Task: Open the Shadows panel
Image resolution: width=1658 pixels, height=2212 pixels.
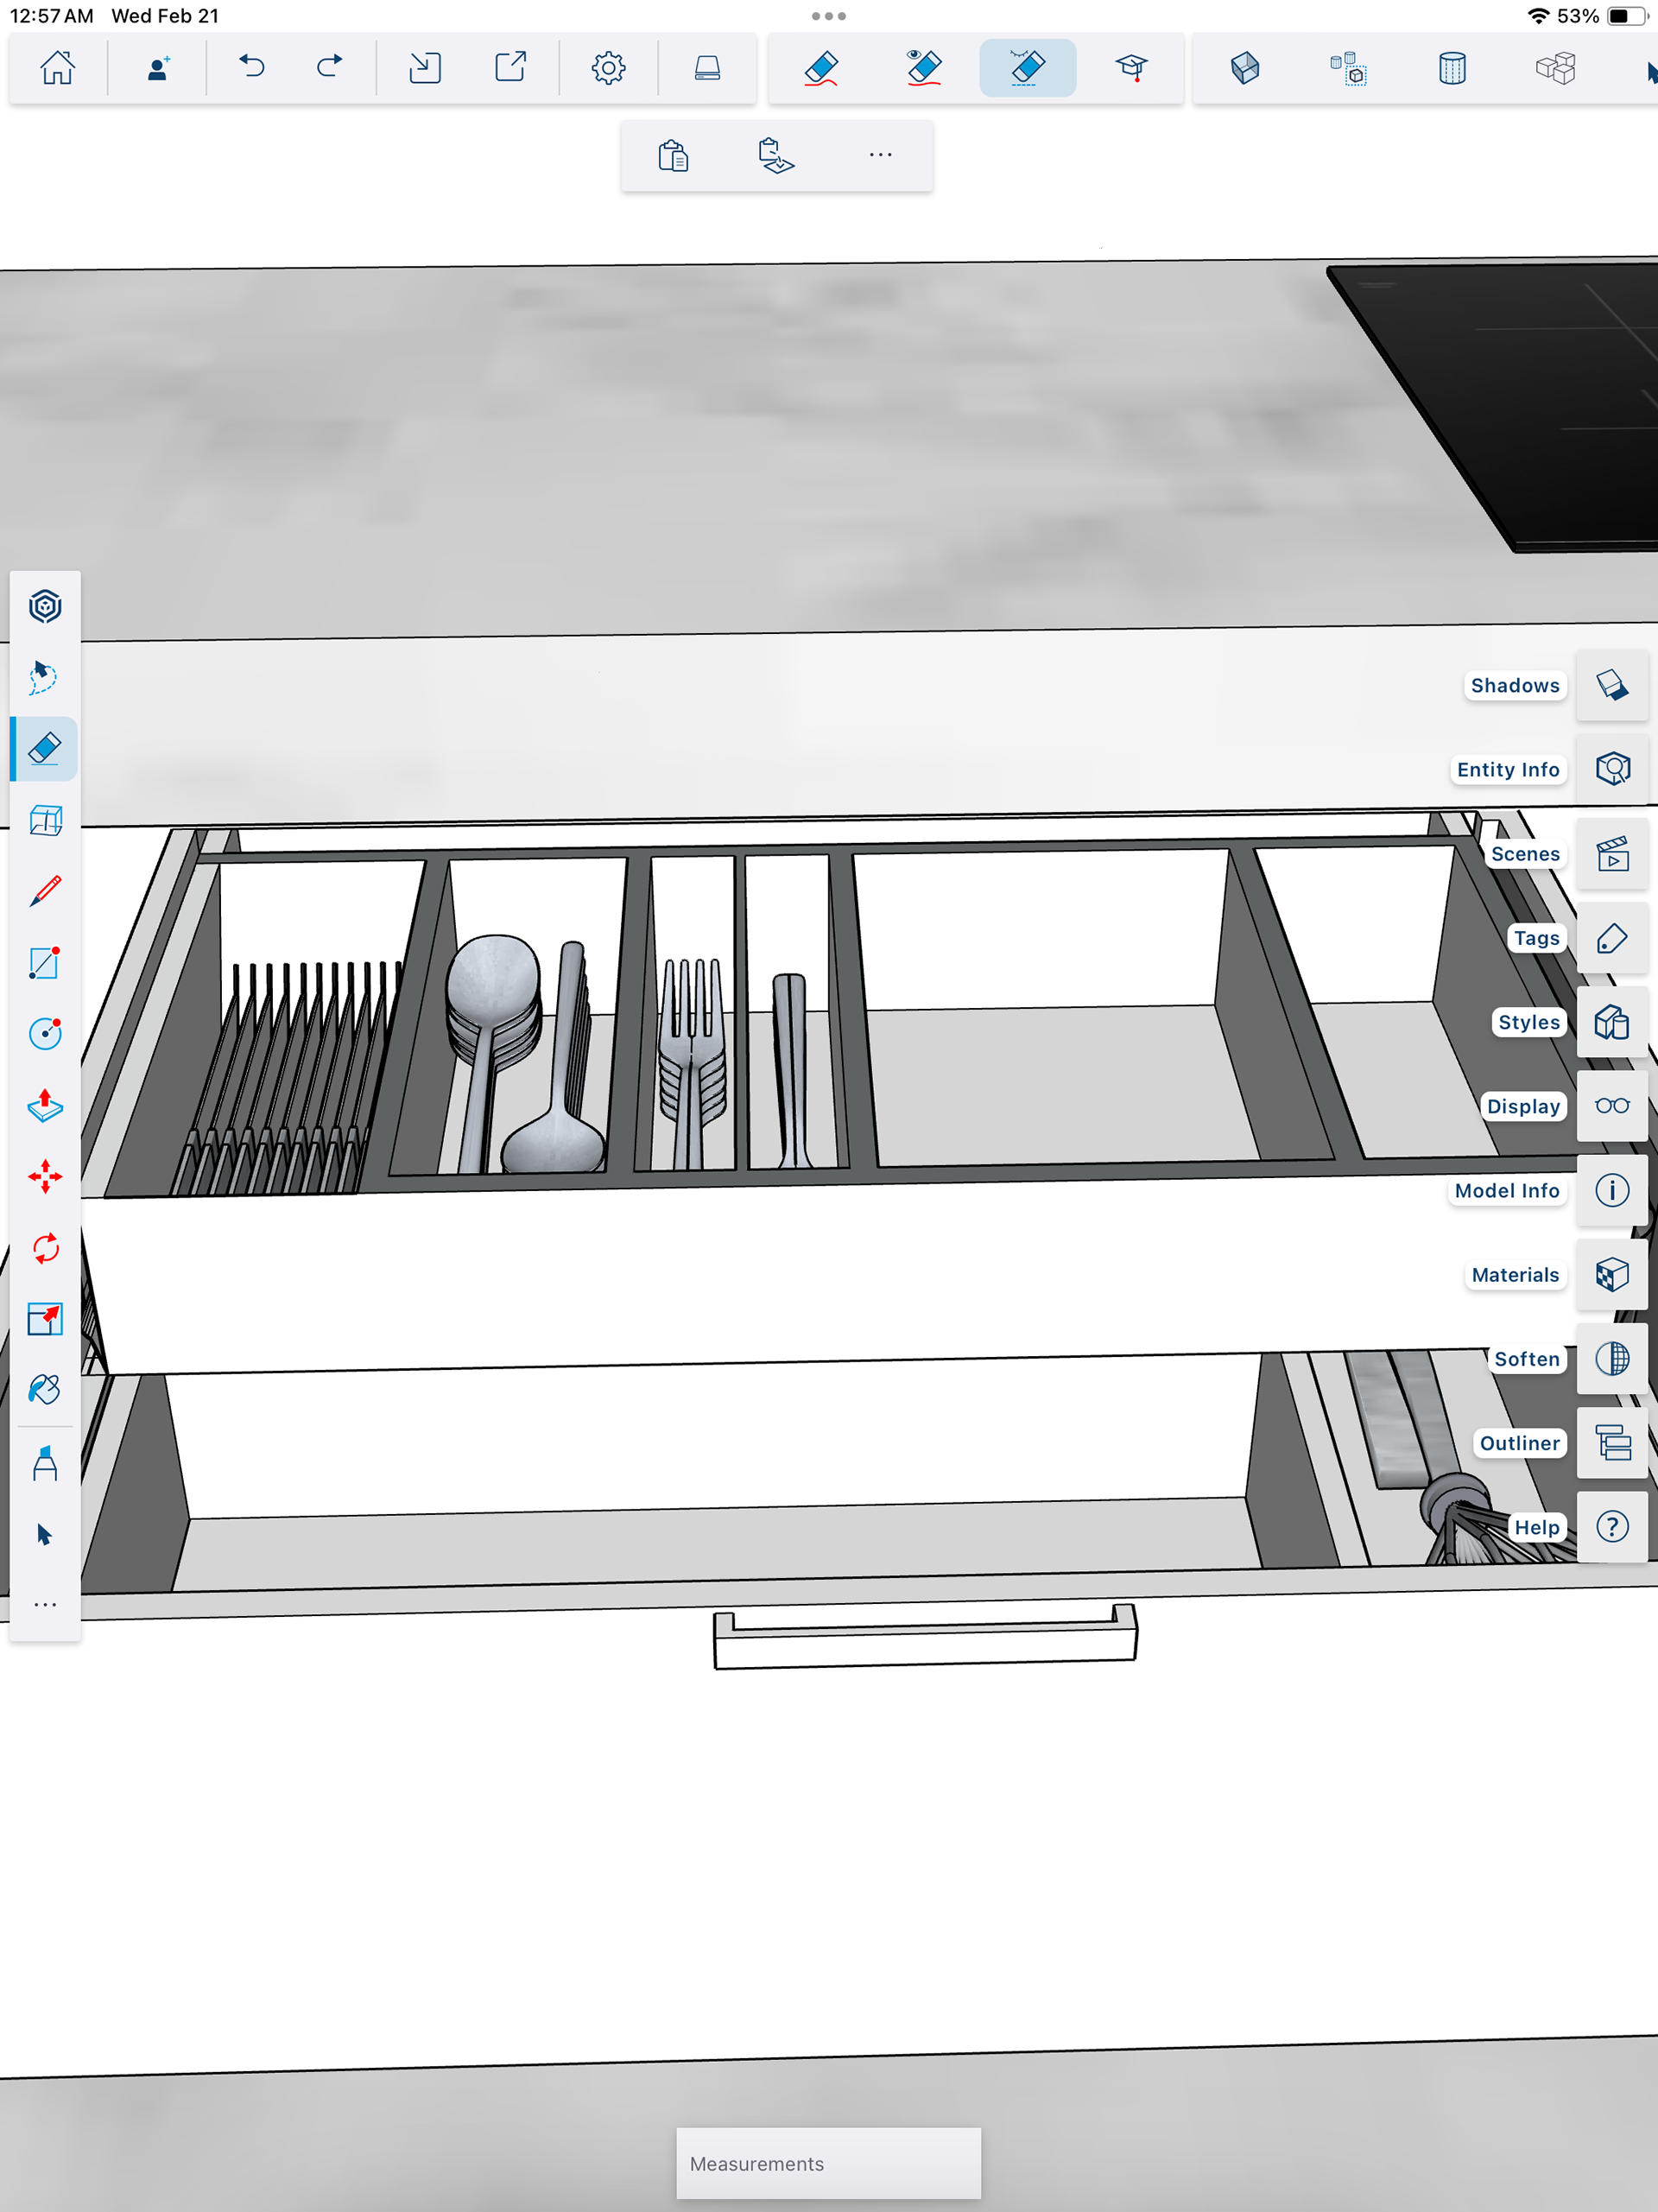Action: coord(1611,686)
